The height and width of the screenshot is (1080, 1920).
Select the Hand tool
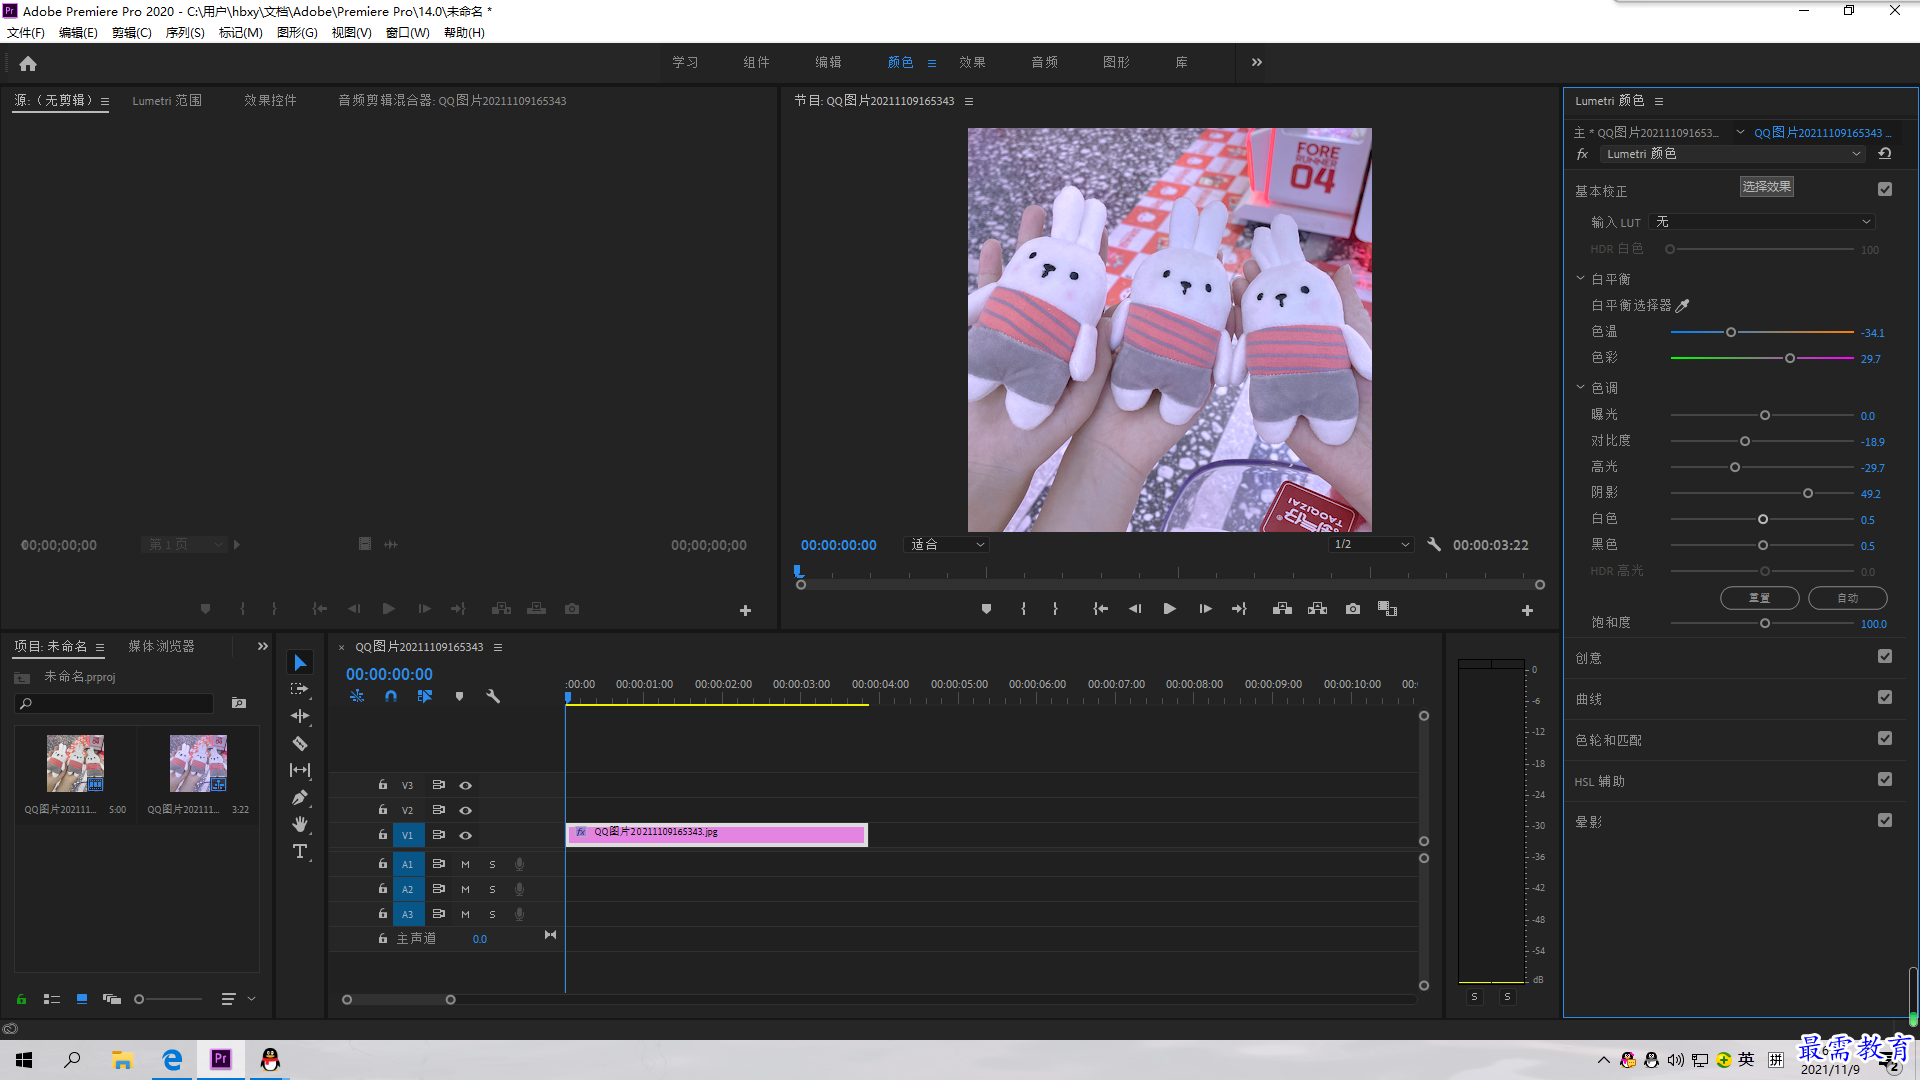click(300, 824)
